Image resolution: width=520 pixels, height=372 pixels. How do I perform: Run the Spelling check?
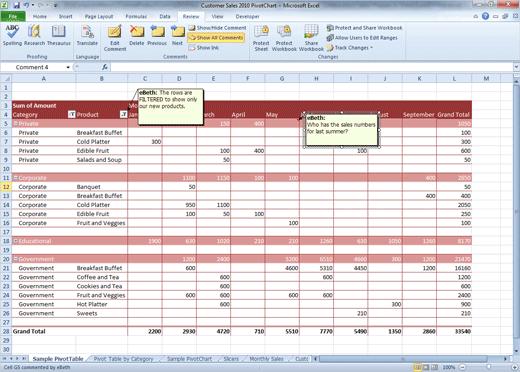(12, 35)
